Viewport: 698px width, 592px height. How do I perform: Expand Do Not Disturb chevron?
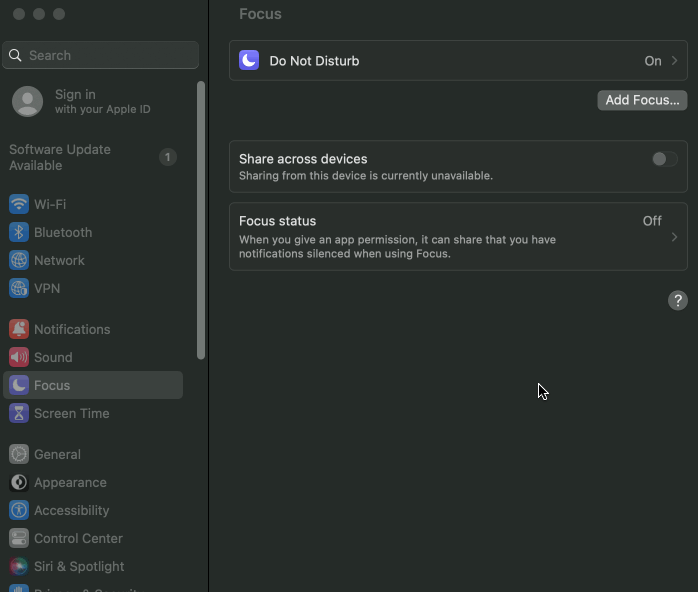point(674,61)
